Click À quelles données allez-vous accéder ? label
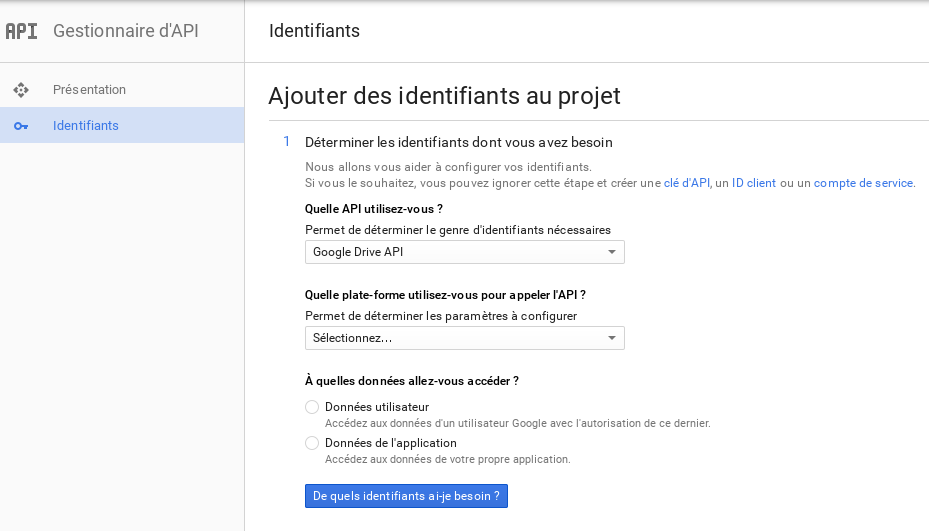 click(412, 381)
